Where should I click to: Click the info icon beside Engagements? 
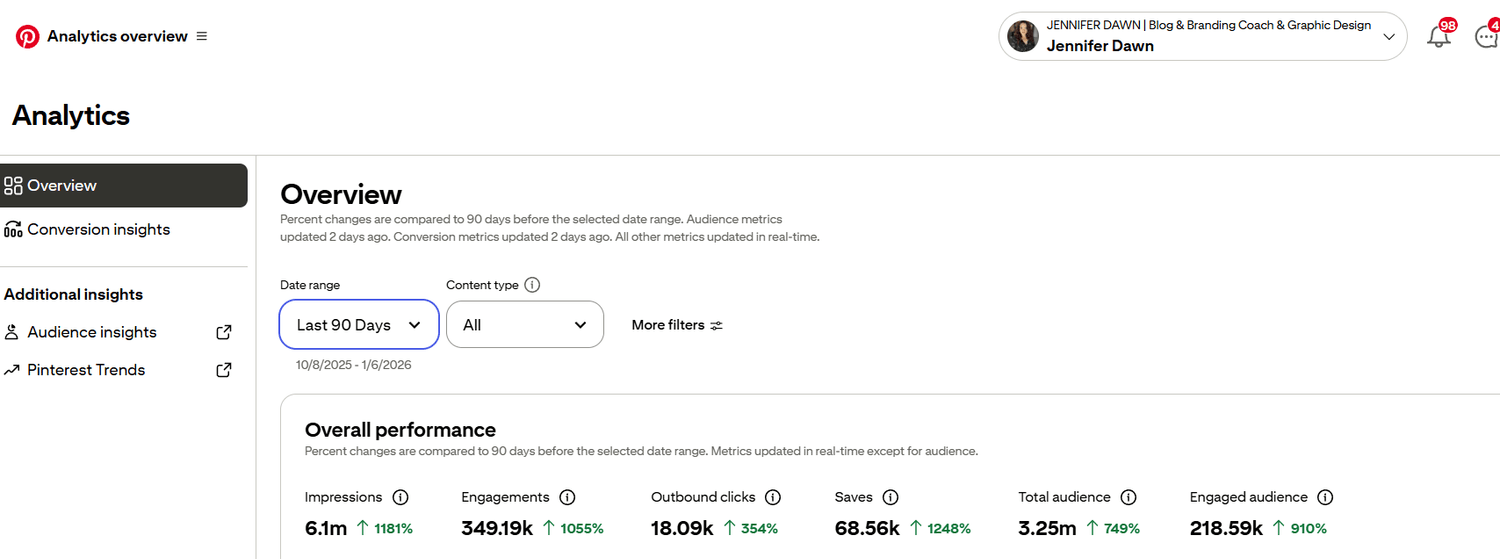(x=567, y=497)
